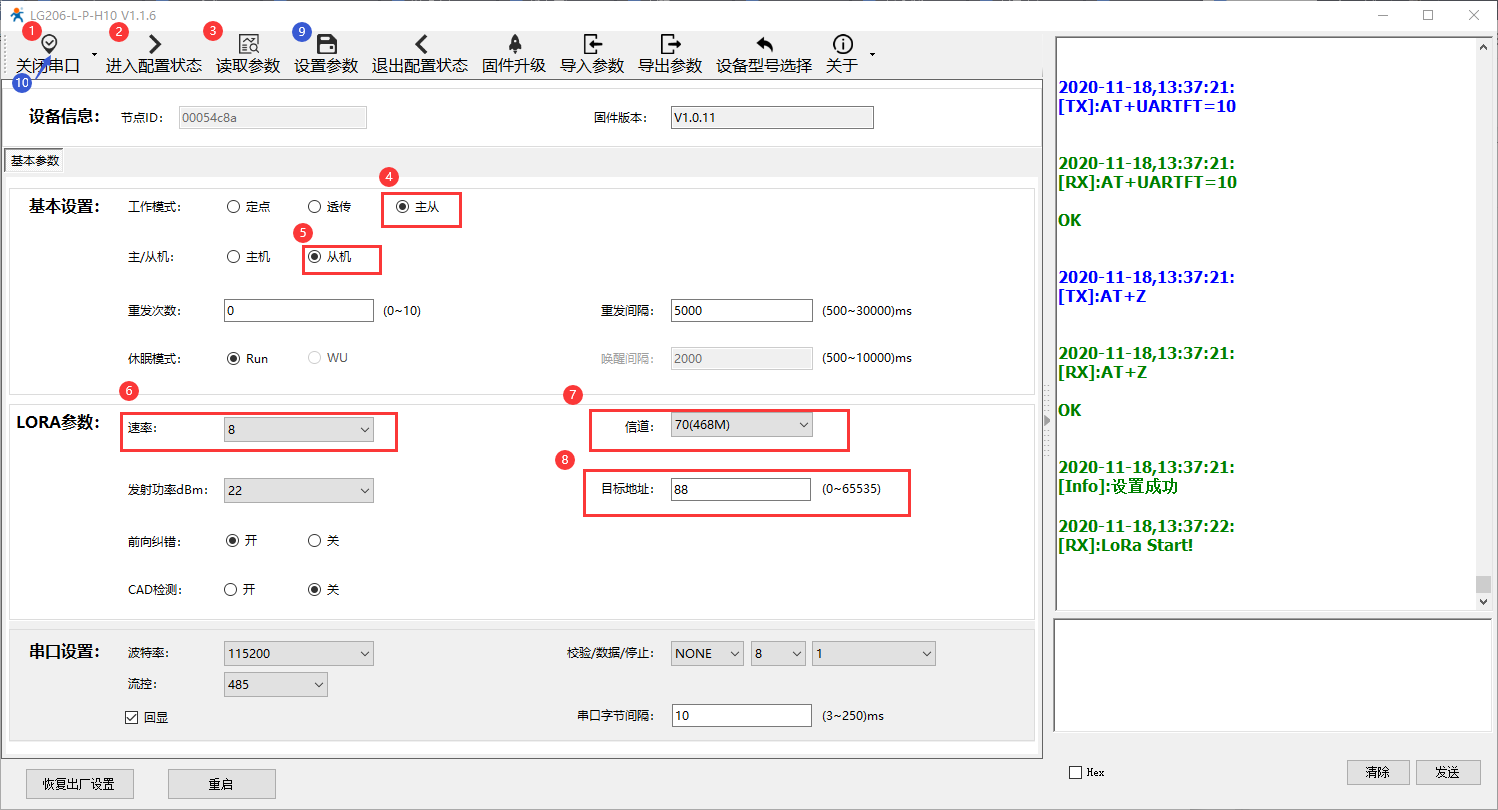
Task: Expand the 波特率 baud rate dropdown
Action: pyautogui.click(x=298, y=654)
